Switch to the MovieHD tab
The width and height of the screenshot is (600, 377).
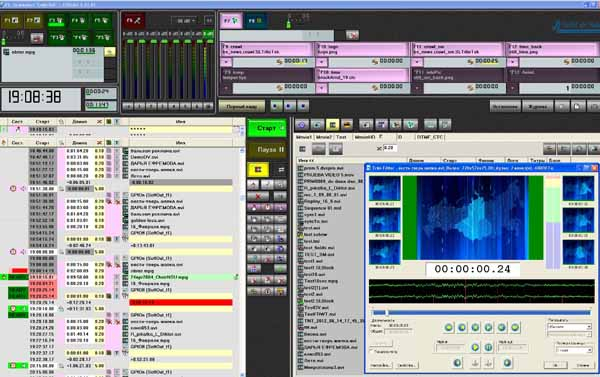(x=364, y=137)
